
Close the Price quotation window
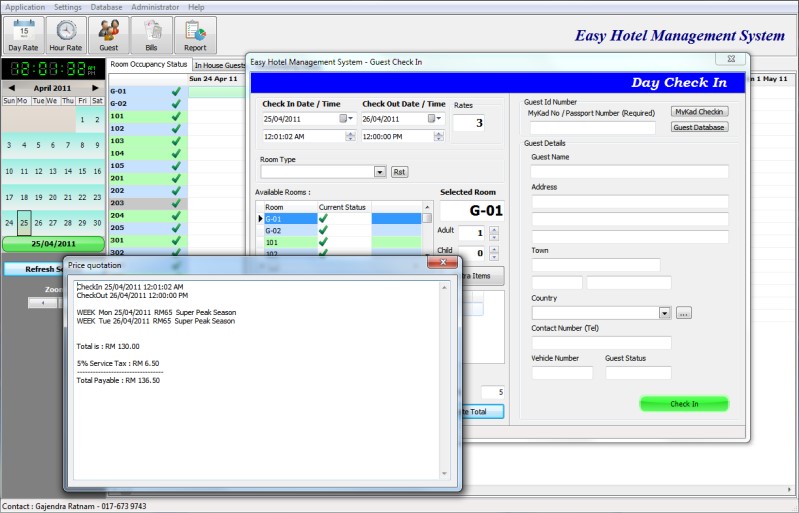click(442, 262)
